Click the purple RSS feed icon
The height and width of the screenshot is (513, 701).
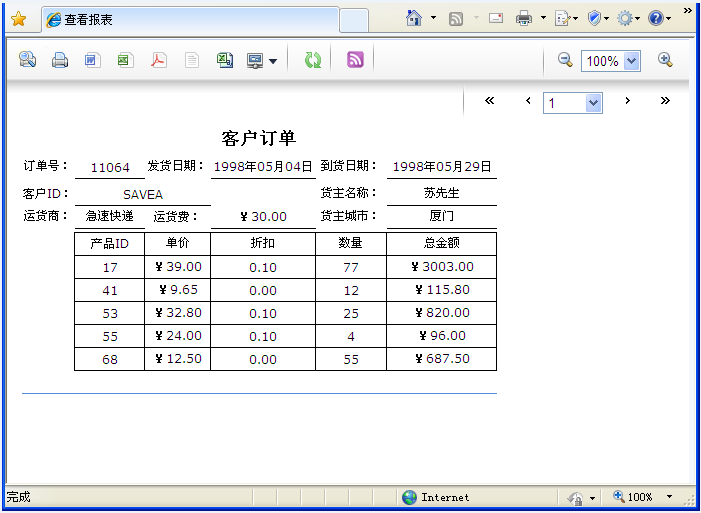(x=355, y=59)
